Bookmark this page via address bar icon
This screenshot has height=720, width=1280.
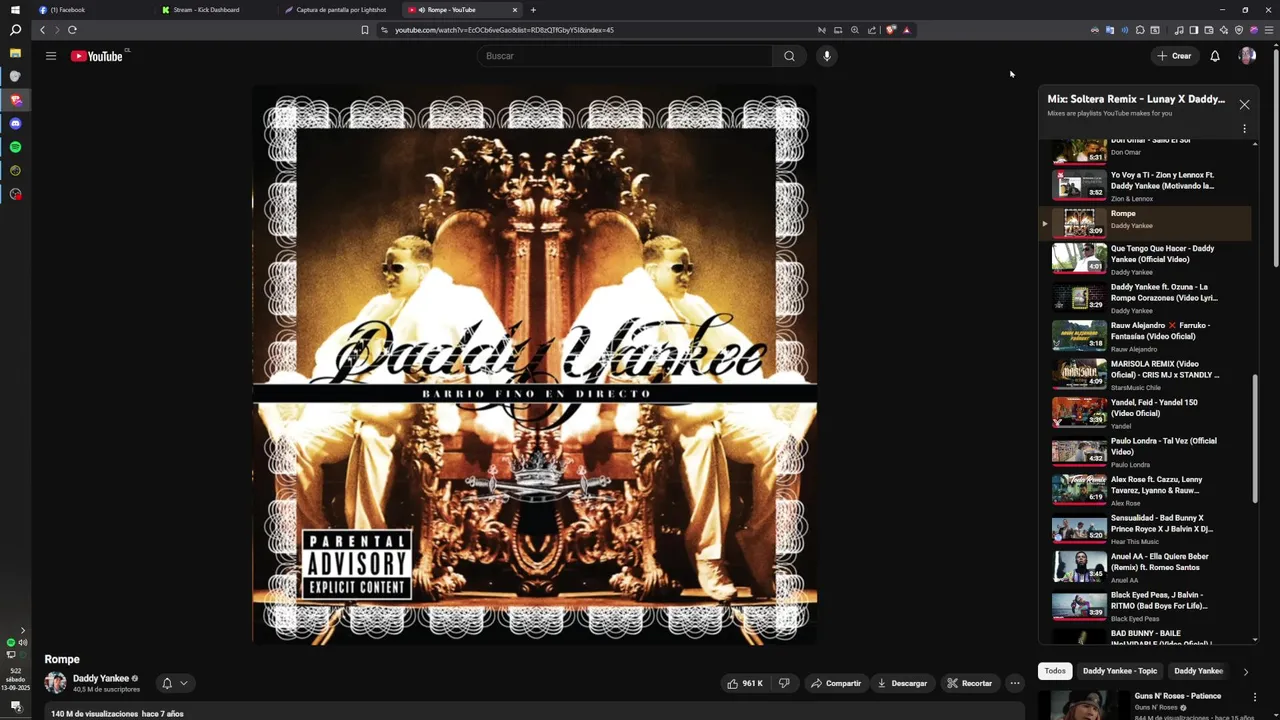tap(365, 30)
